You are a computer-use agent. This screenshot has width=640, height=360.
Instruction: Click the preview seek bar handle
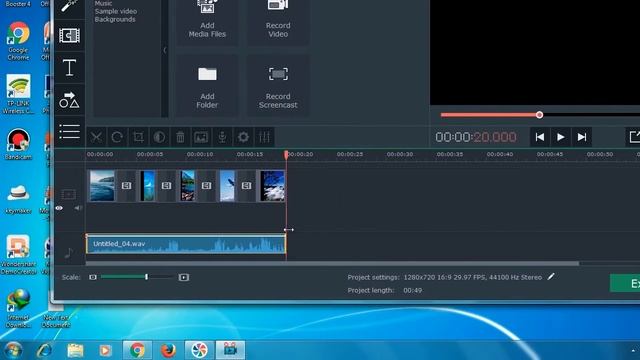tap(539, 115)
